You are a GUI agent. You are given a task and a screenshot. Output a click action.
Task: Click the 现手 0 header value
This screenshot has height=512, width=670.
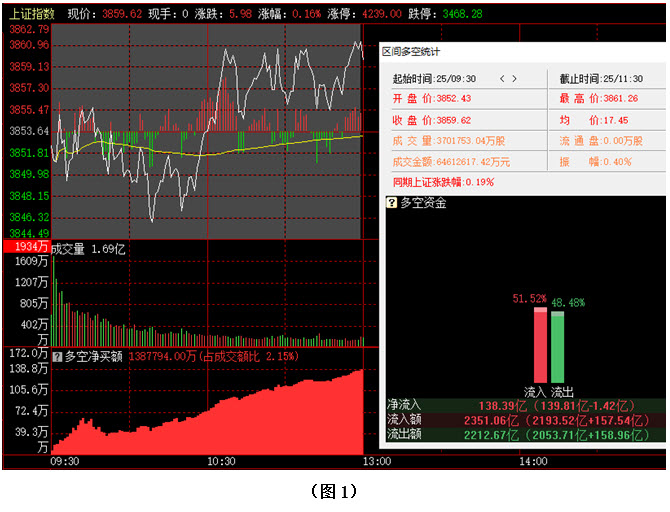[x=185, y=14]
